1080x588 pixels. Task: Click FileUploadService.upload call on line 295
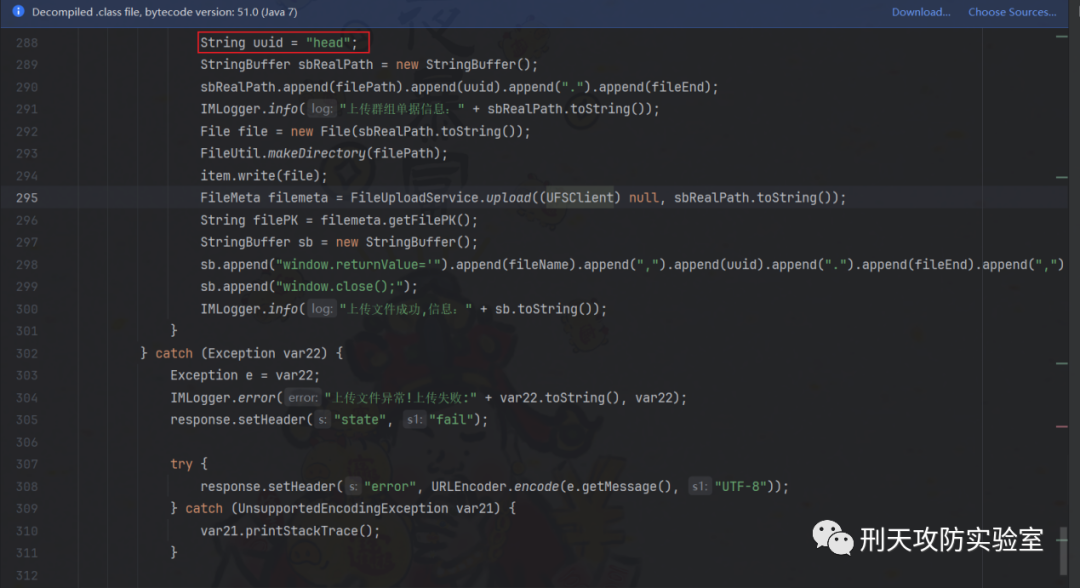(x=597, y=198)
